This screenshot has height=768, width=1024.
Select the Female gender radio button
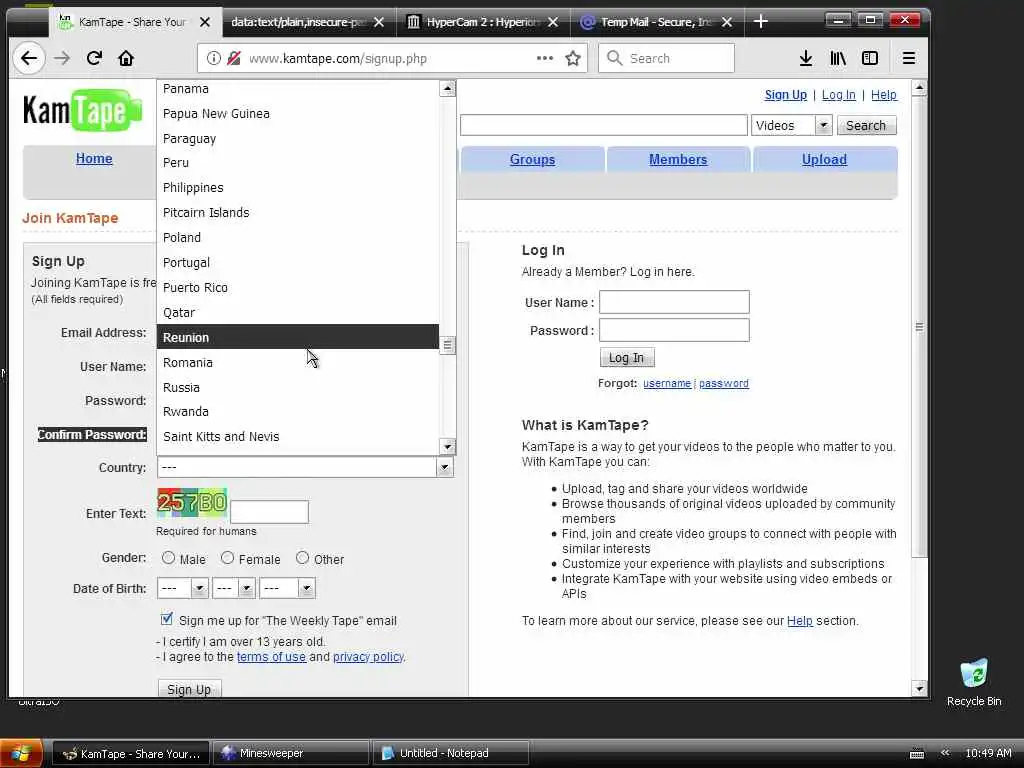(x=227, y=558)
